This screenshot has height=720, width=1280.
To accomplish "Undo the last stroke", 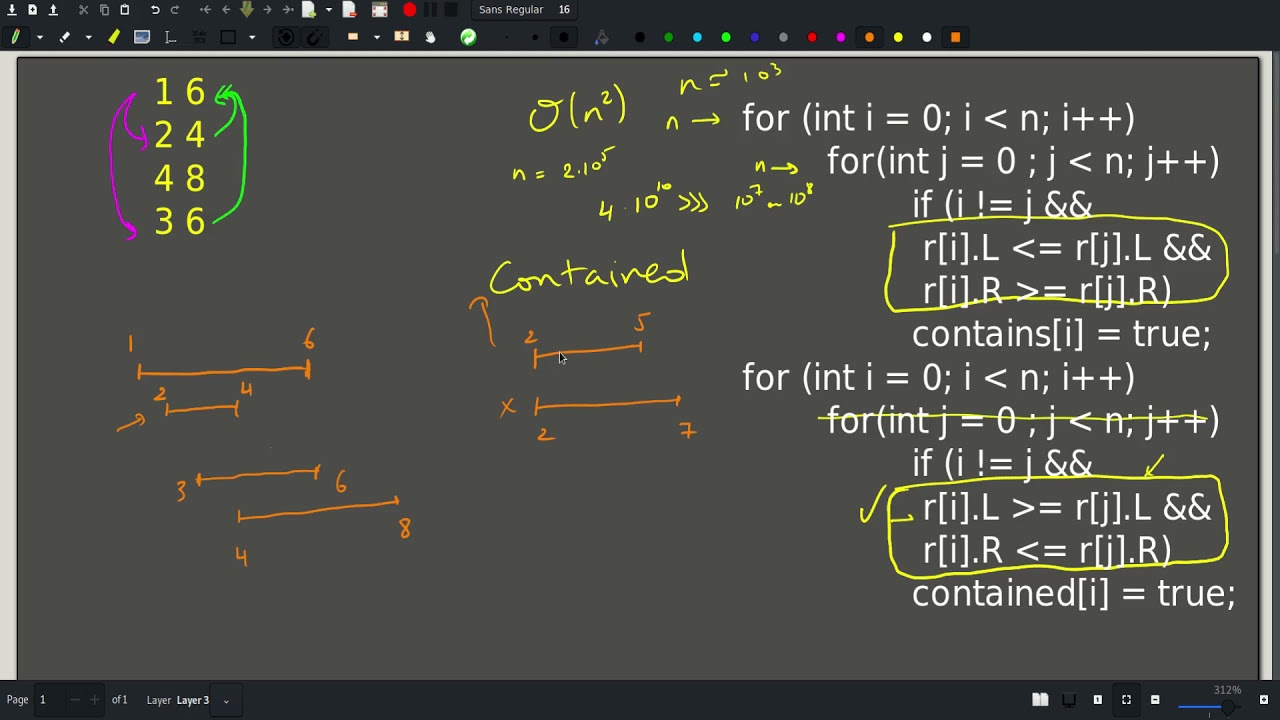I will 155,9.
